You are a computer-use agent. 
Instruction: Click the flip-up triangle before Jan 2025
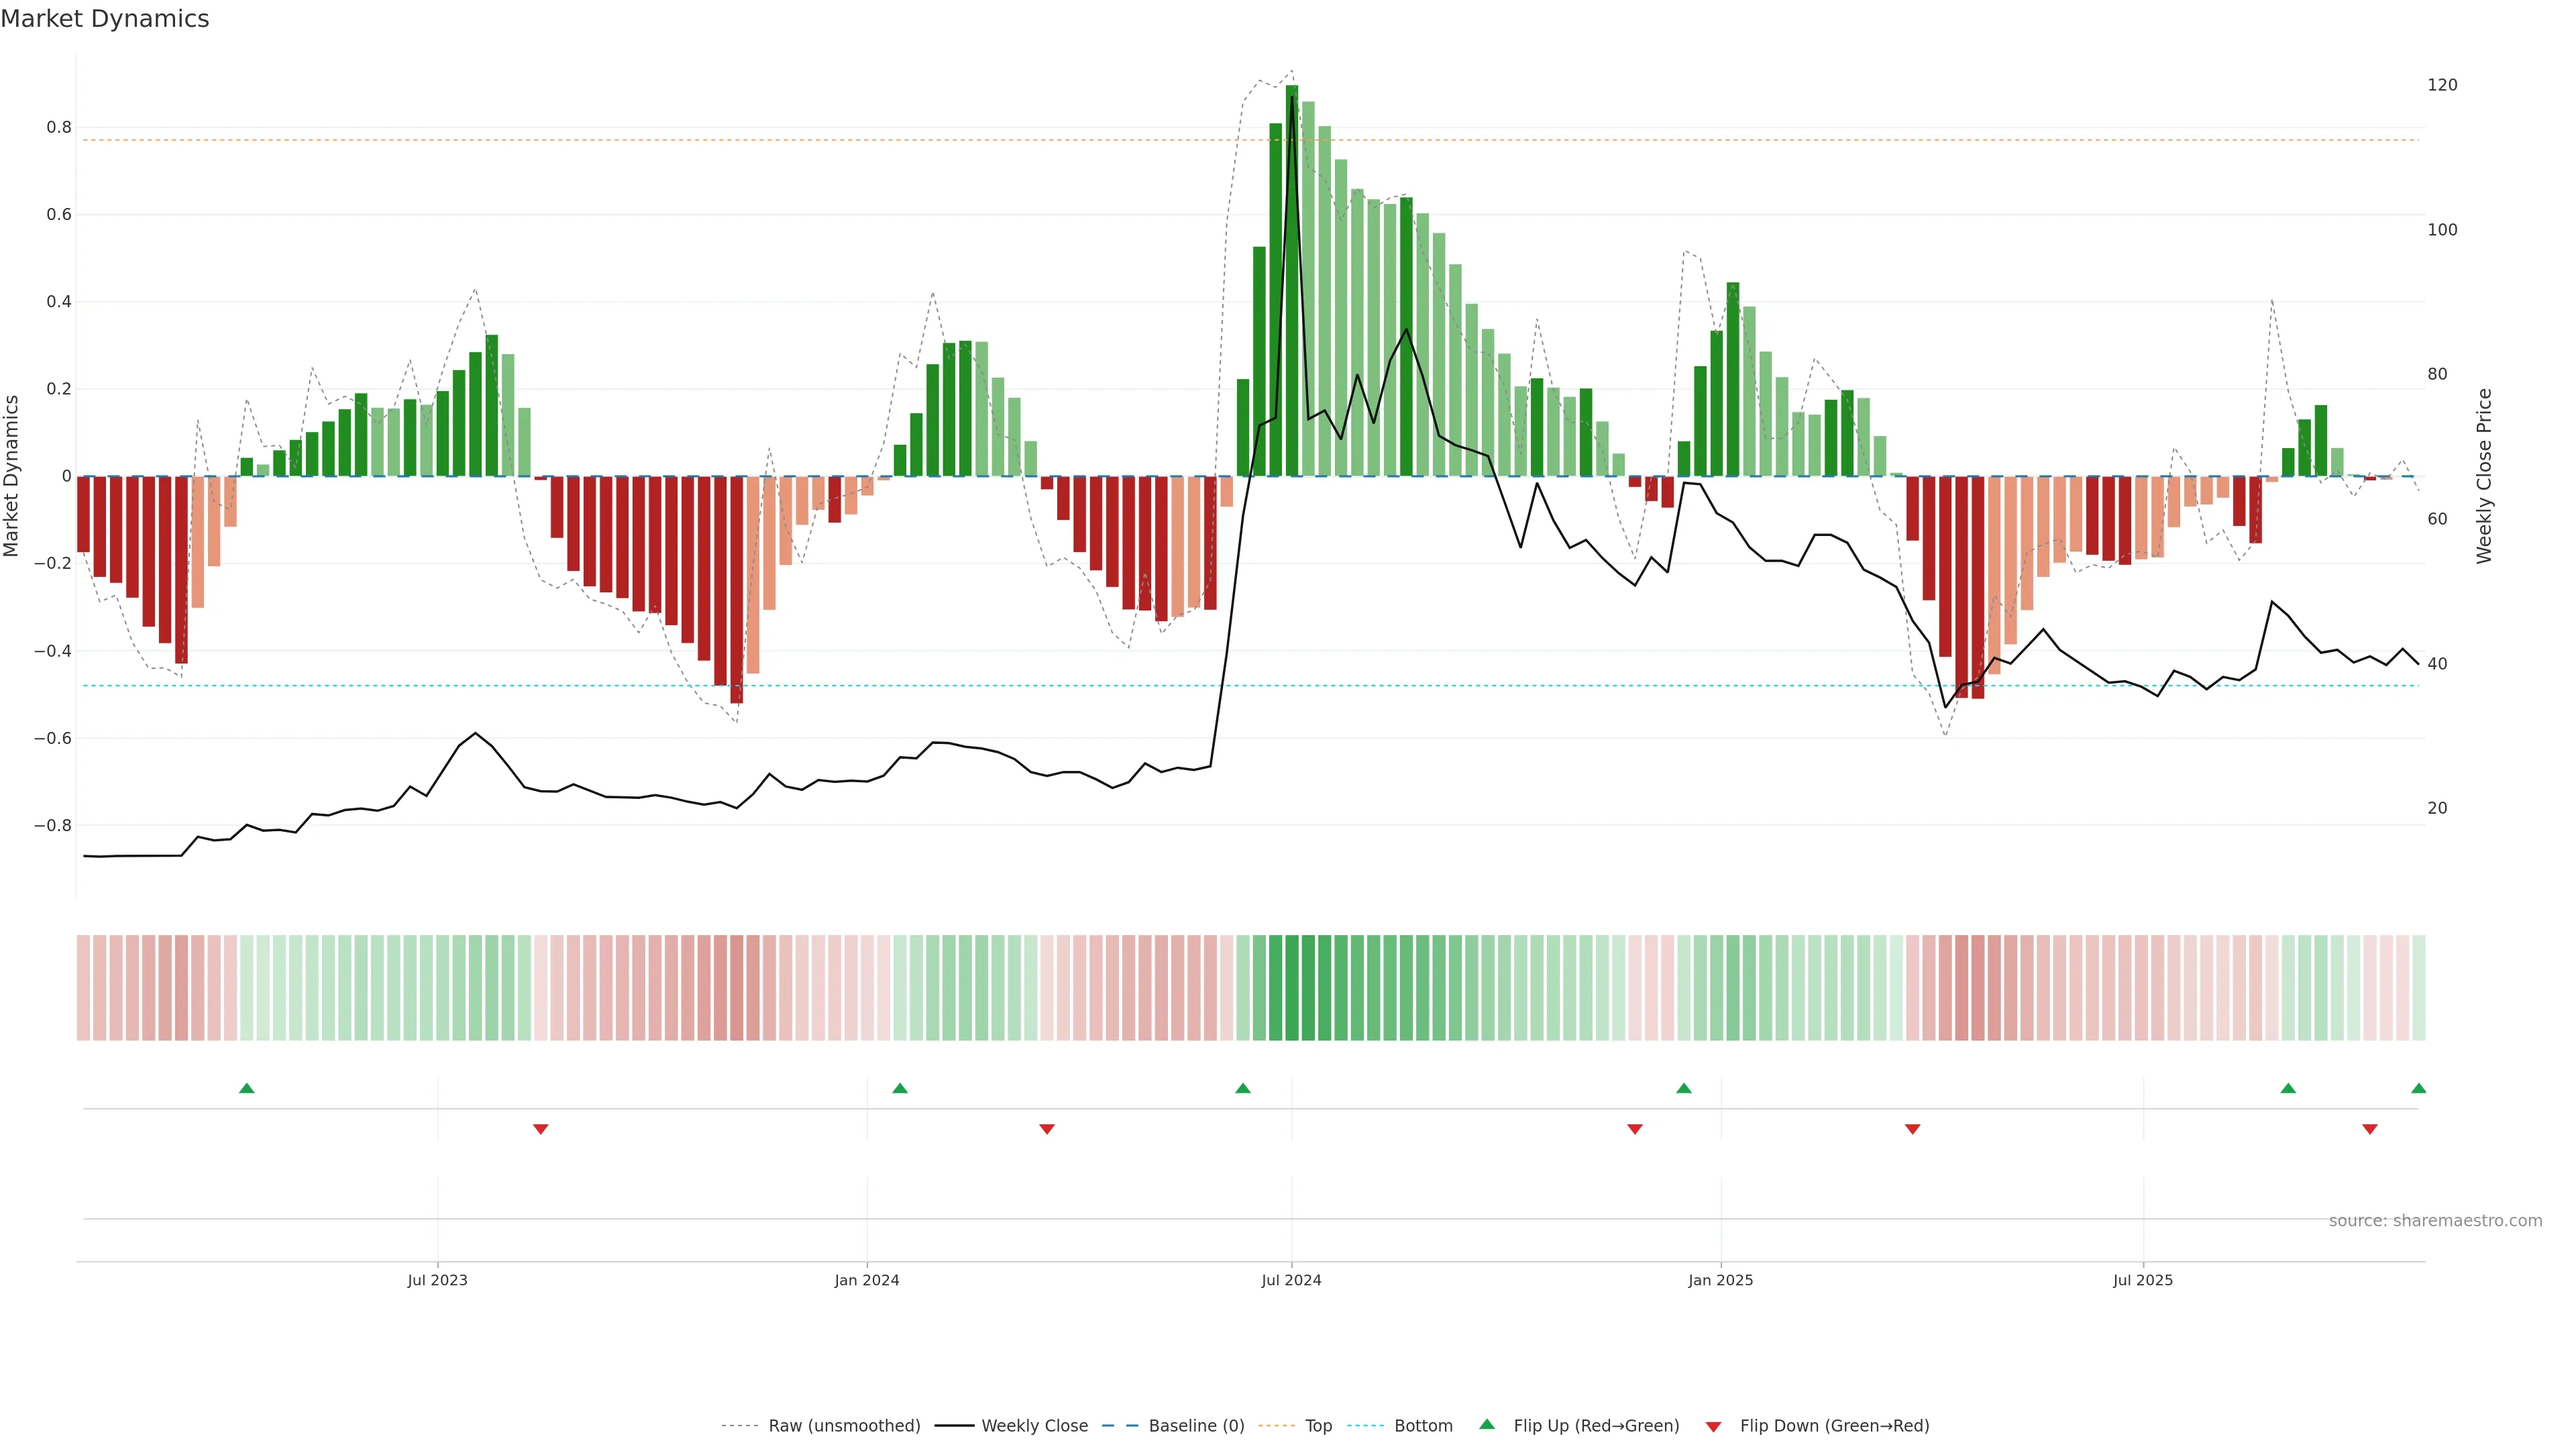(1684, 1088)
